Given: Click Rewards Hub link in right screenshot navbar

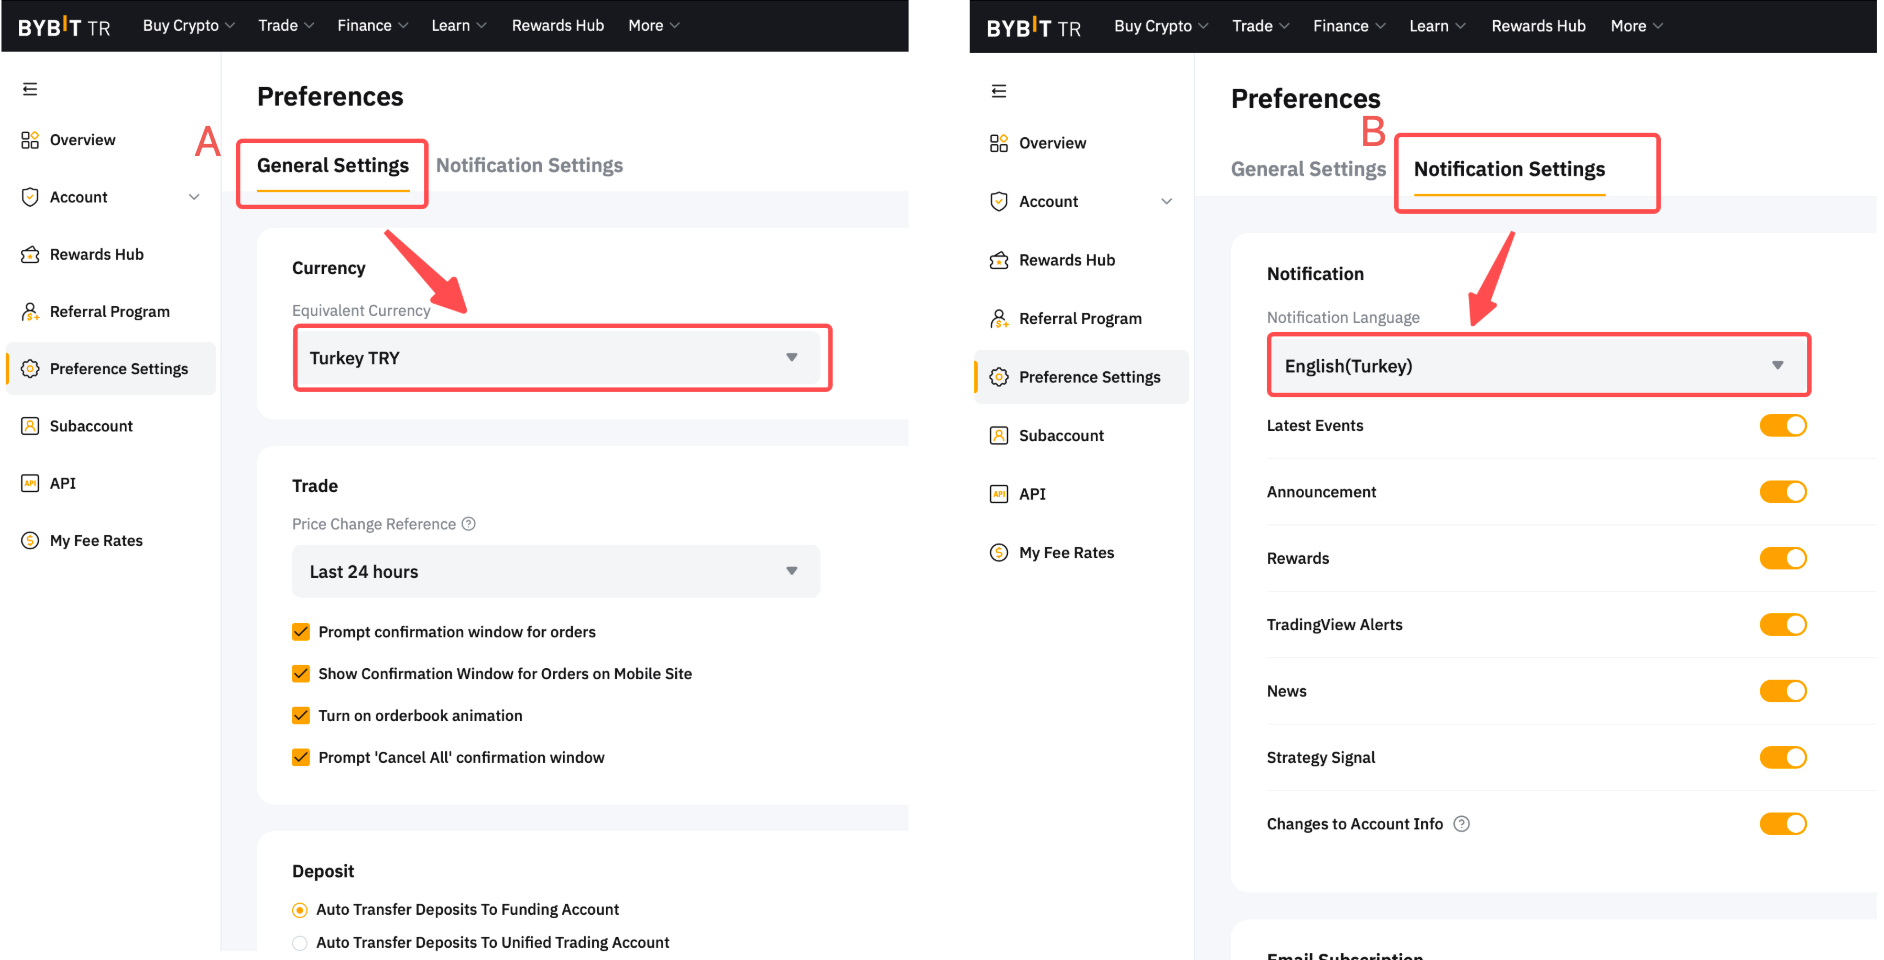Looking at the screenshot, I should pos(1538,26).
